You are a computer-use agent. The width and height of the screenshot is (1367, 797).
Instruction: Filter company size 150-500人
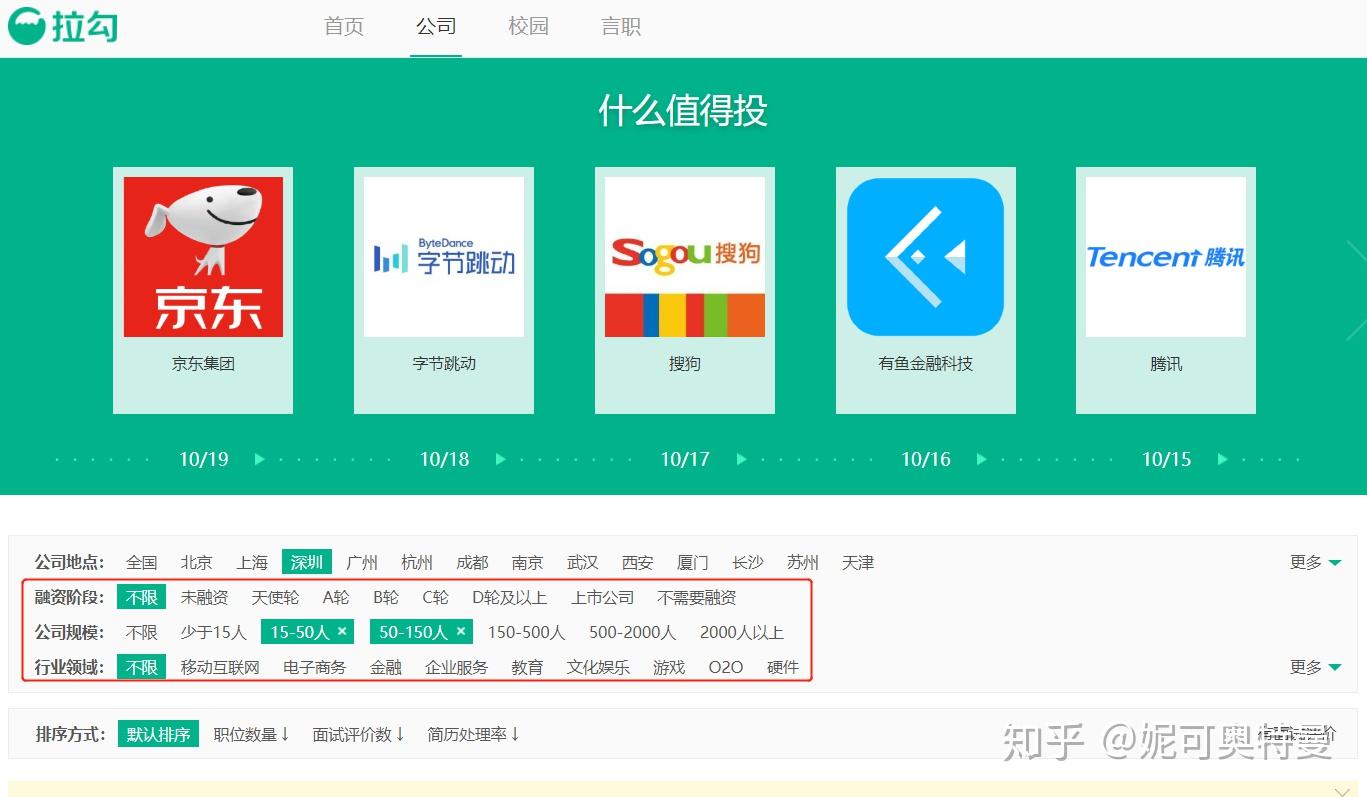point(527,632)
